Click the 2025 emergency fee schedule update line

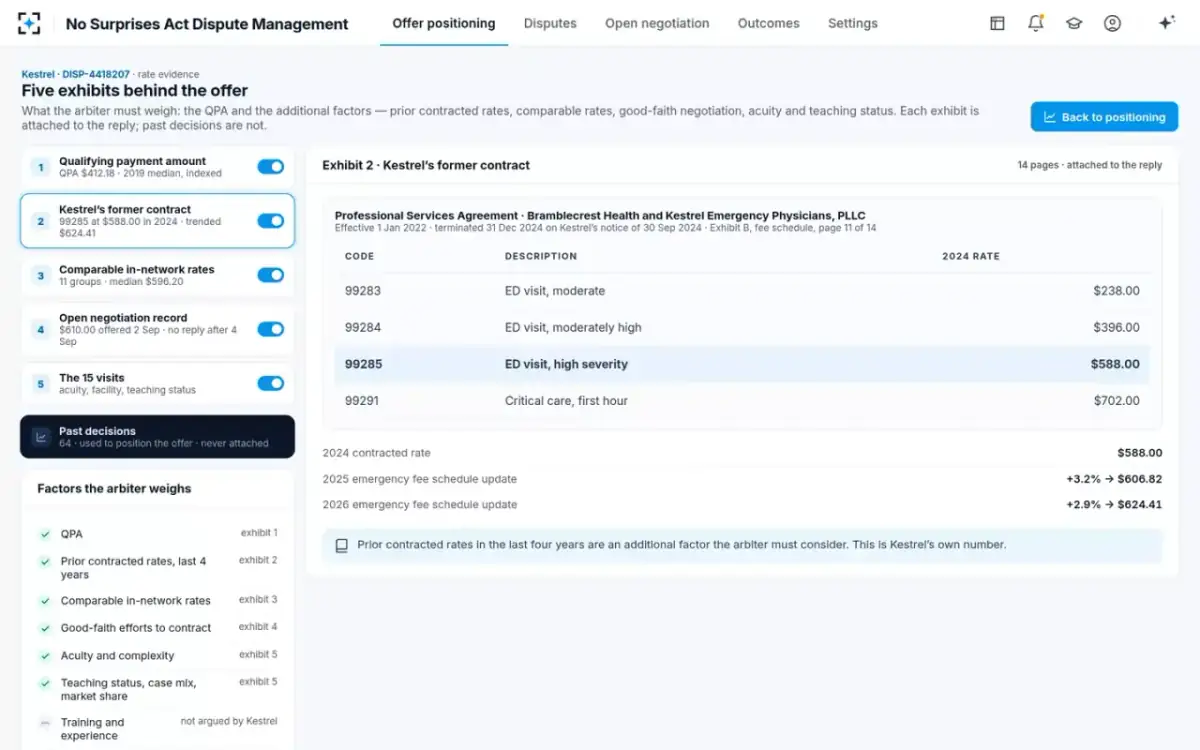(x=742, y=479)
